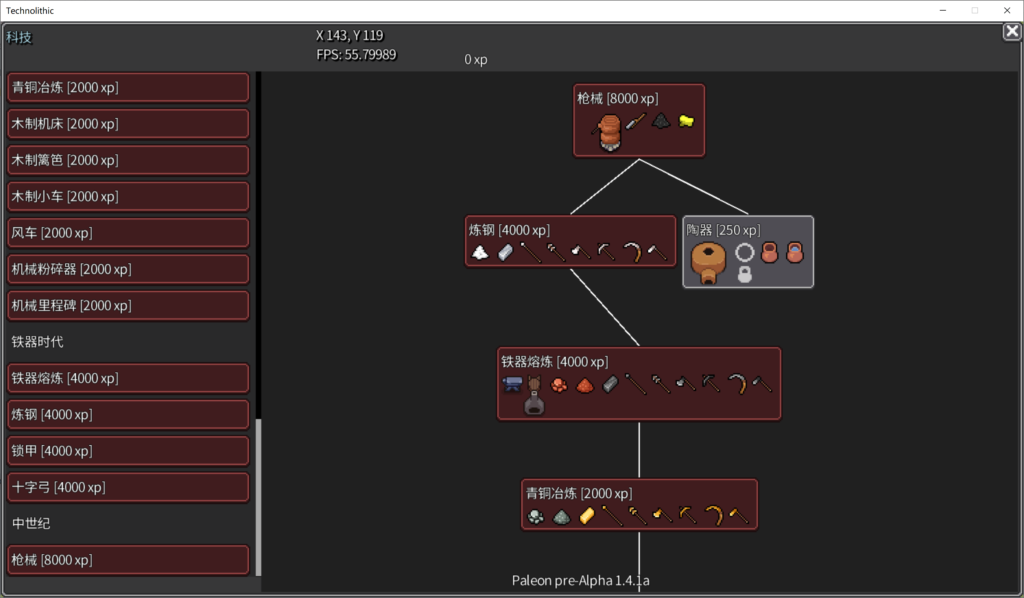Click the pottery kiln icon in 陶器 node
The height and width of the screenshot is (598, 1024).
[709, 262]
